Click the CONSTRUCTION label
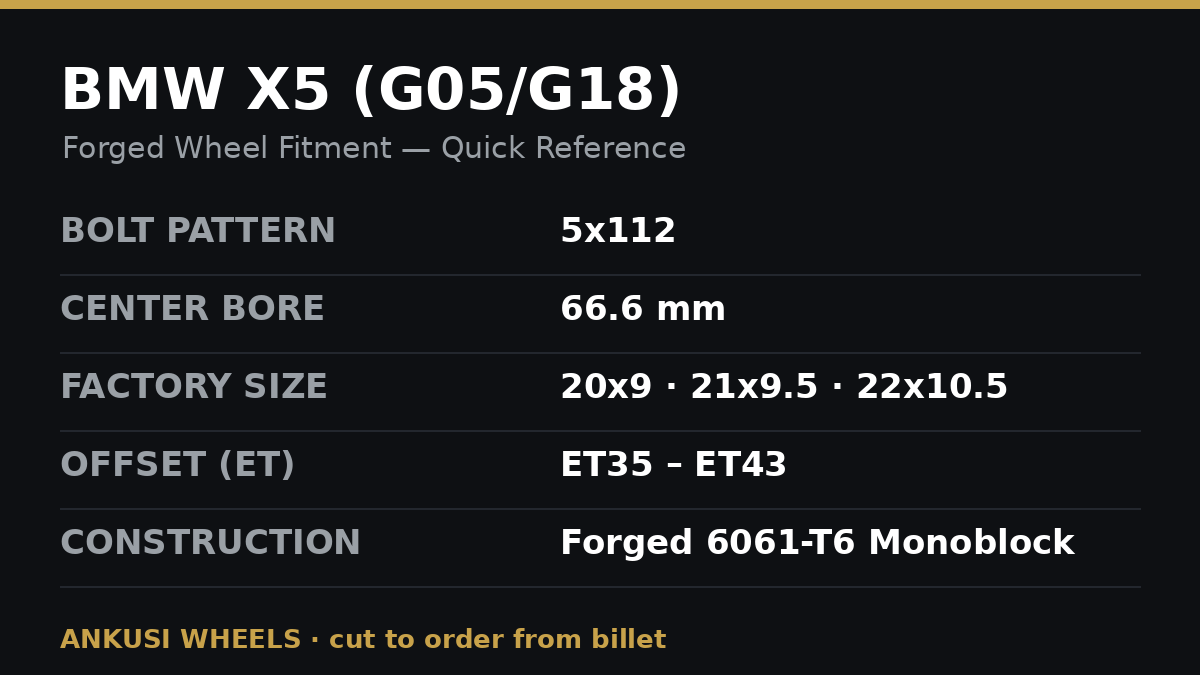Image resolution: width=1200 pixels, height=675 pixels. click(x=210, y=544)
